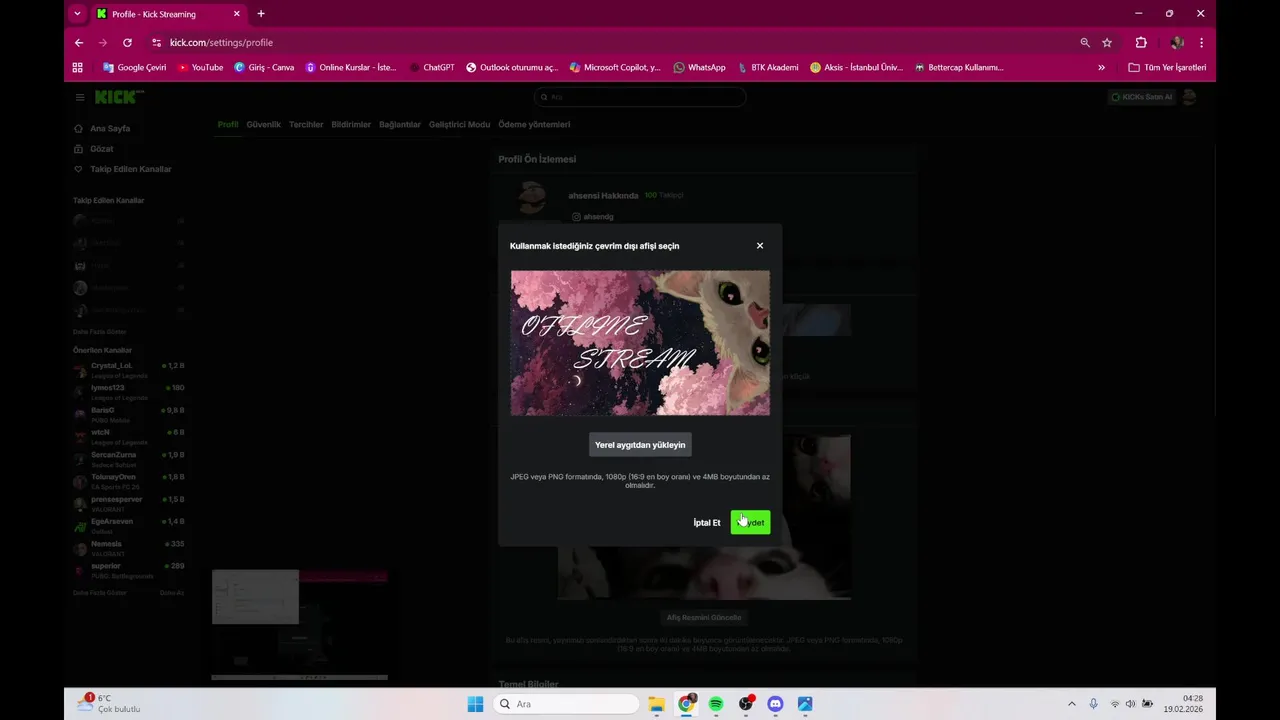
Task: Close the Profile - Kick Streaming tab
Action: [237, 14]
